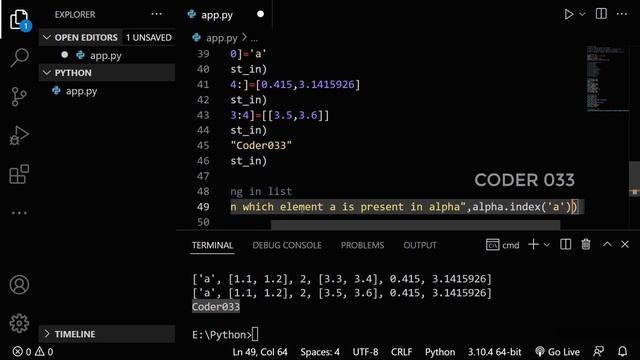The width and height of the screenshot is (640, 360).
Task: Open the Extensions view
Action: tap(19, 174)
